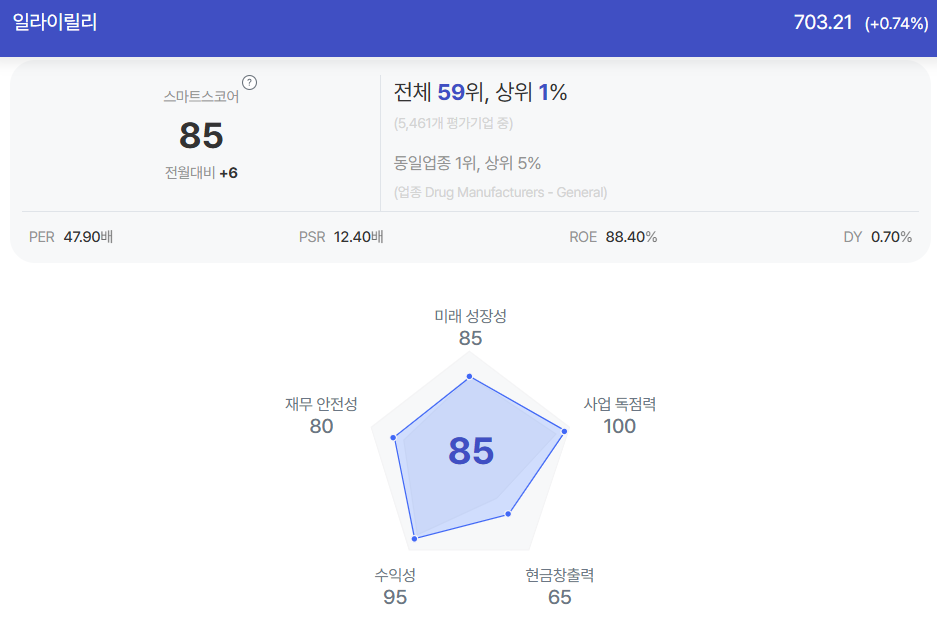Click the 사업 독점력 score of 100
937x627 pixels.
620,426
